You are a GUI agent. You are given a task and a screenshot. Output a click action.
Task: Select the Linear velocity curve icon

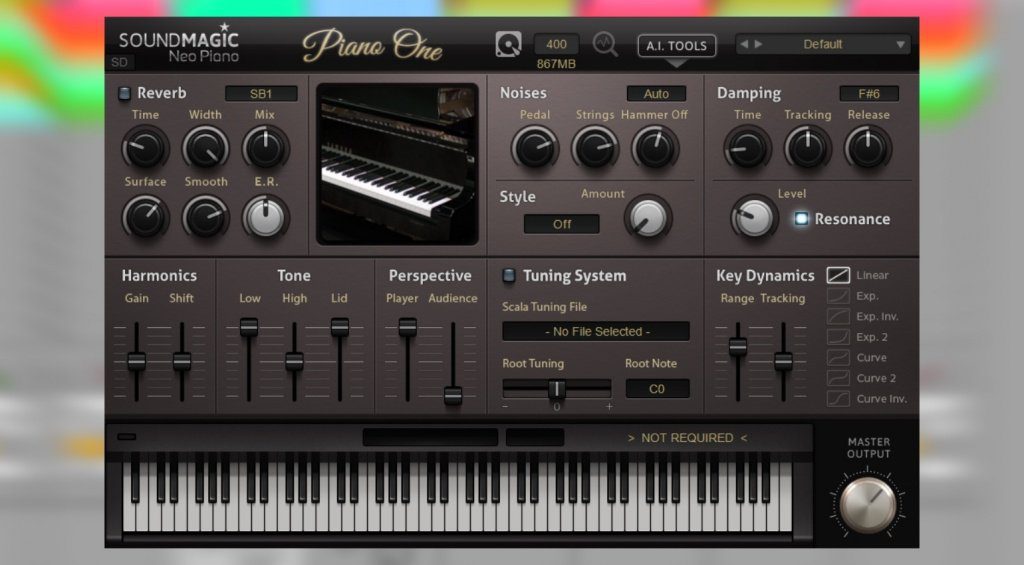tap(838, 275)
